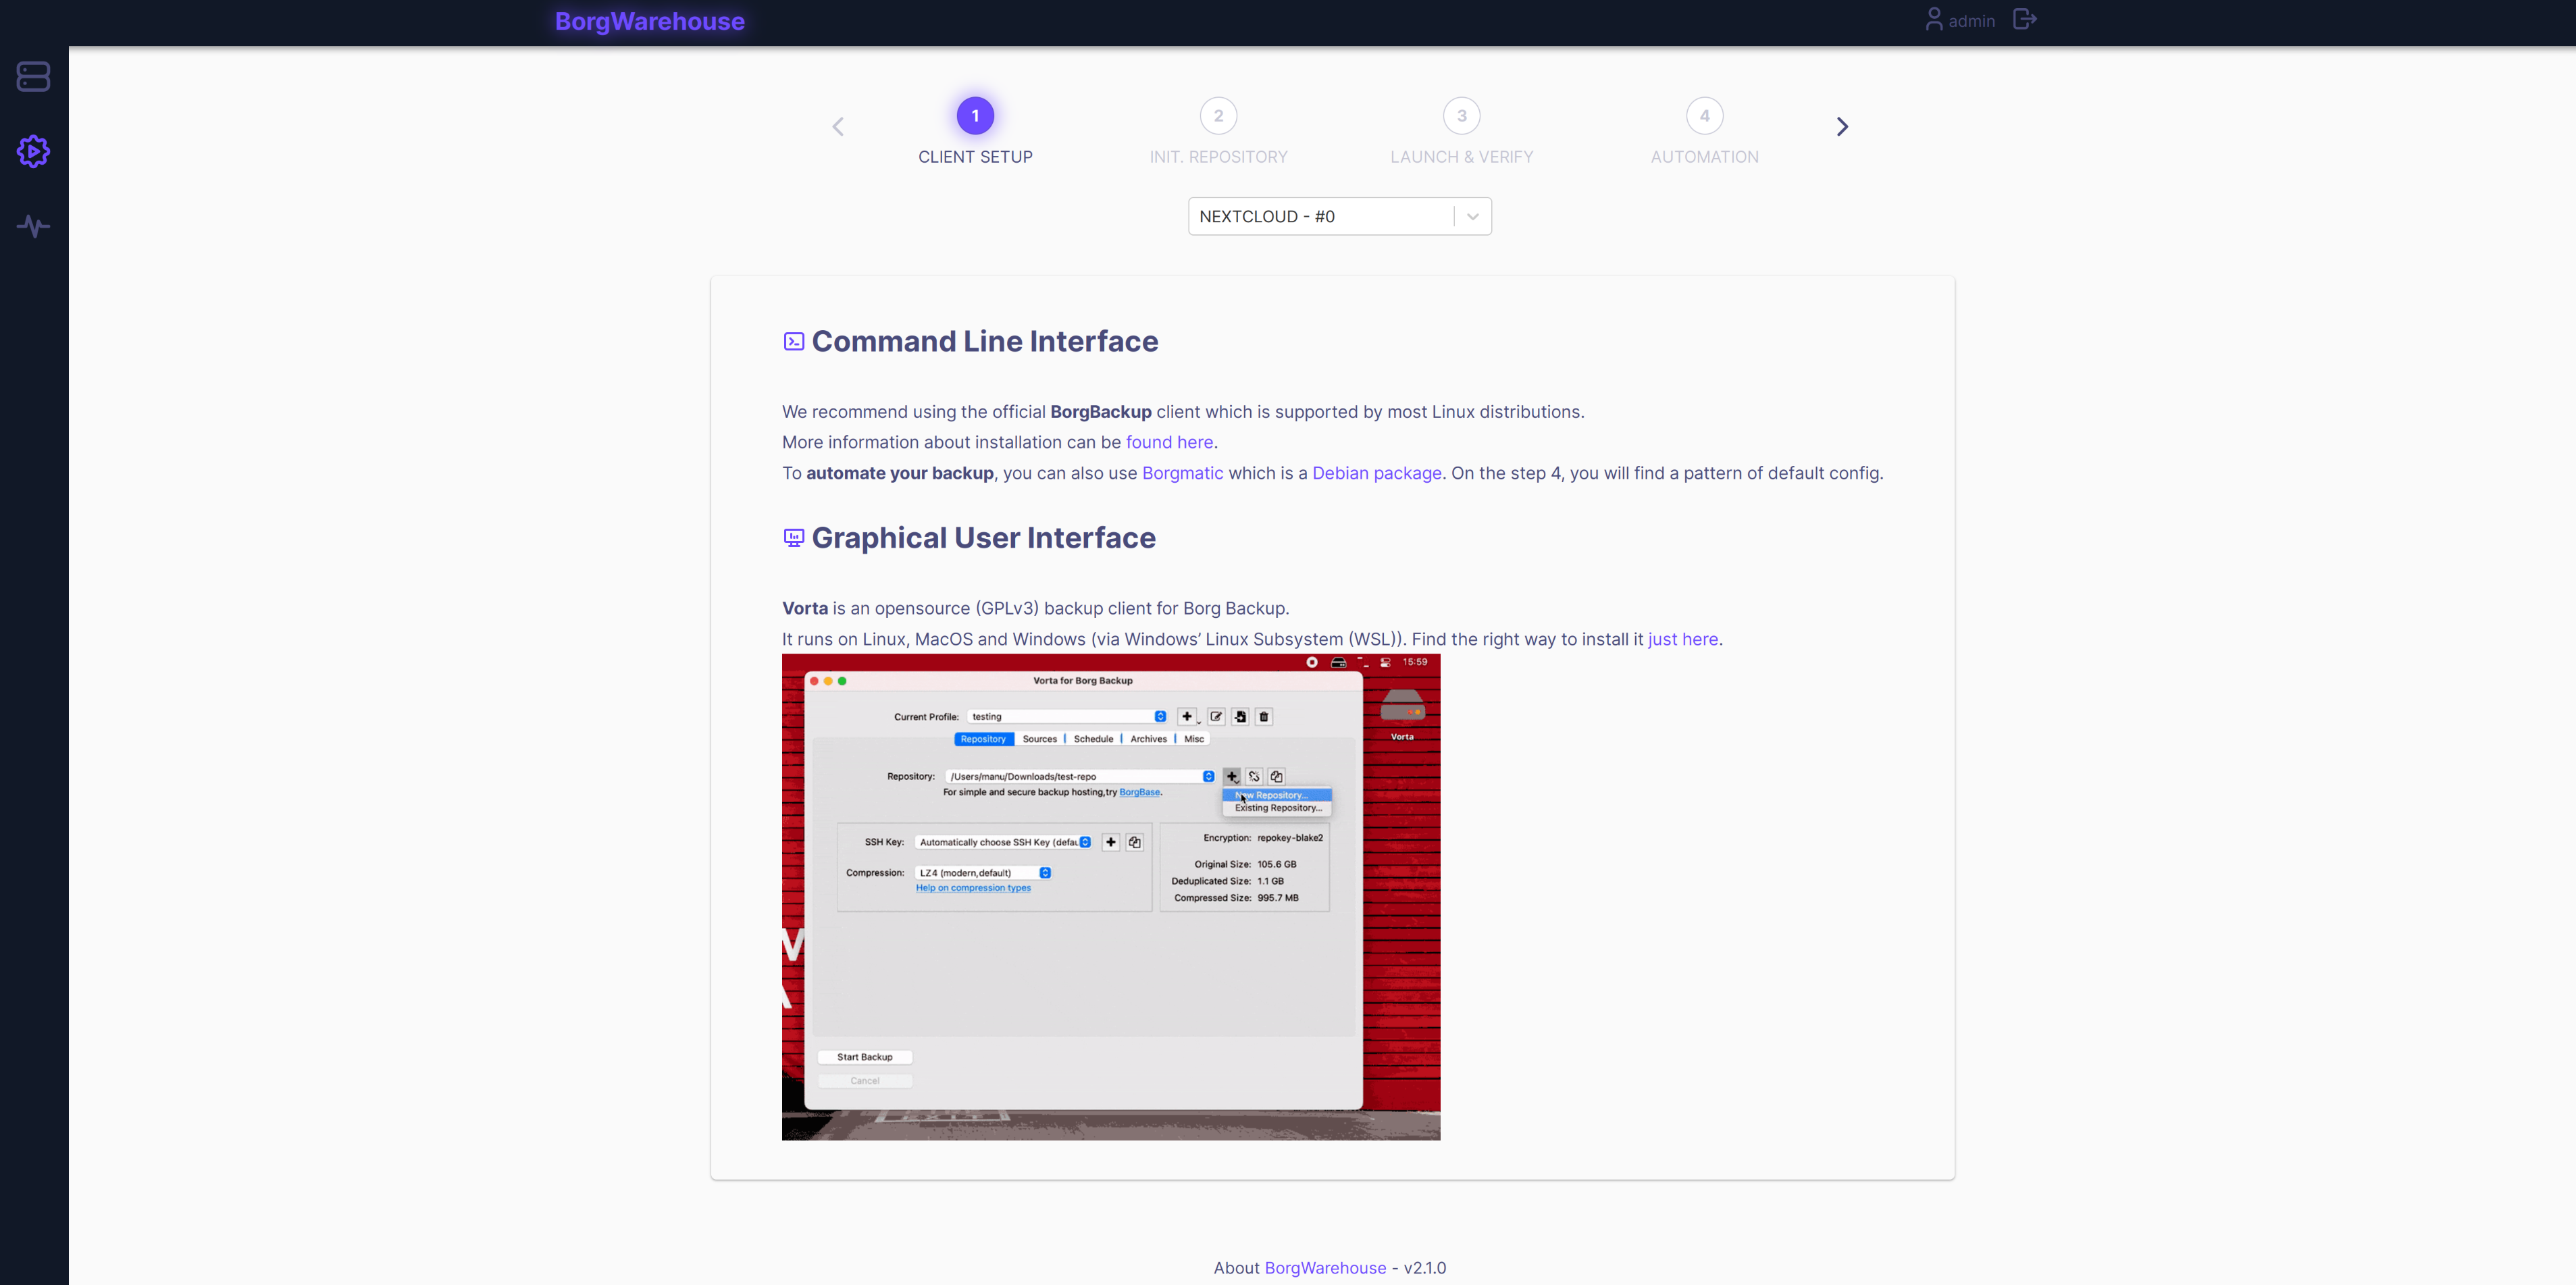The height and width of the screenshot is (1285, 2576).
Task: Open the setup wizard gear icon
Action: click(33, 151)
